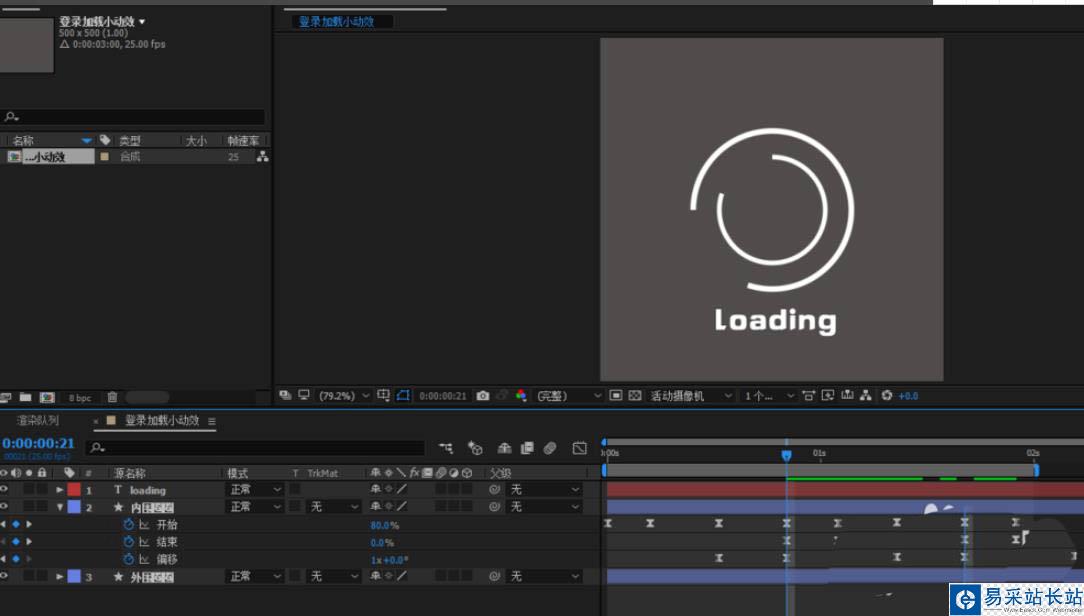1084x616 pixels.
Task: Open the timeline panel menu icon
Action: click(x=212, y=421)
